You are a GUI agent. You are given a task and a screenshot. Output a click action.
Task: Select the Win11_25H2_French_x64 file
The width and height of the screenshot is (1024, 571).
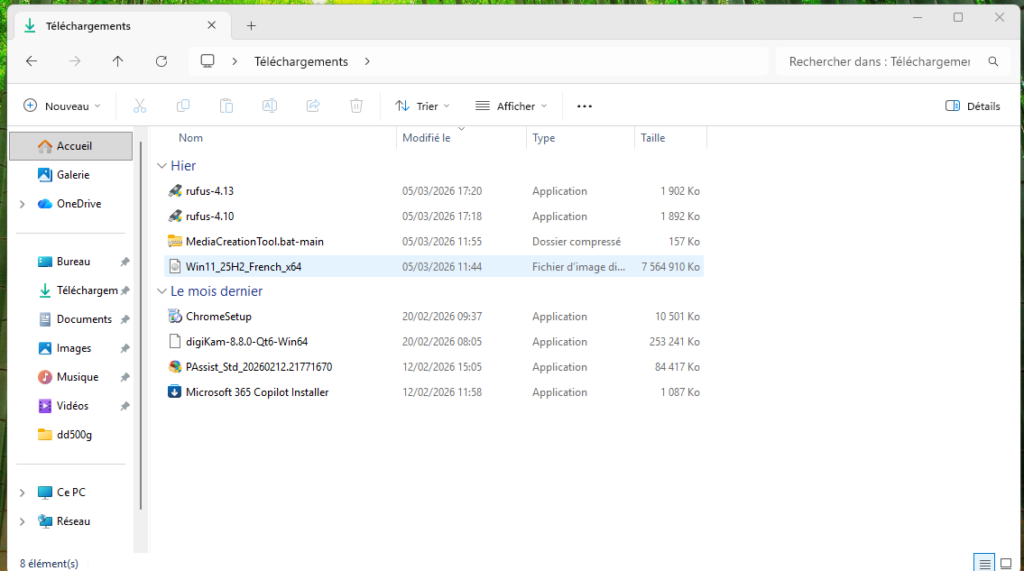click(x=243, y=266)
